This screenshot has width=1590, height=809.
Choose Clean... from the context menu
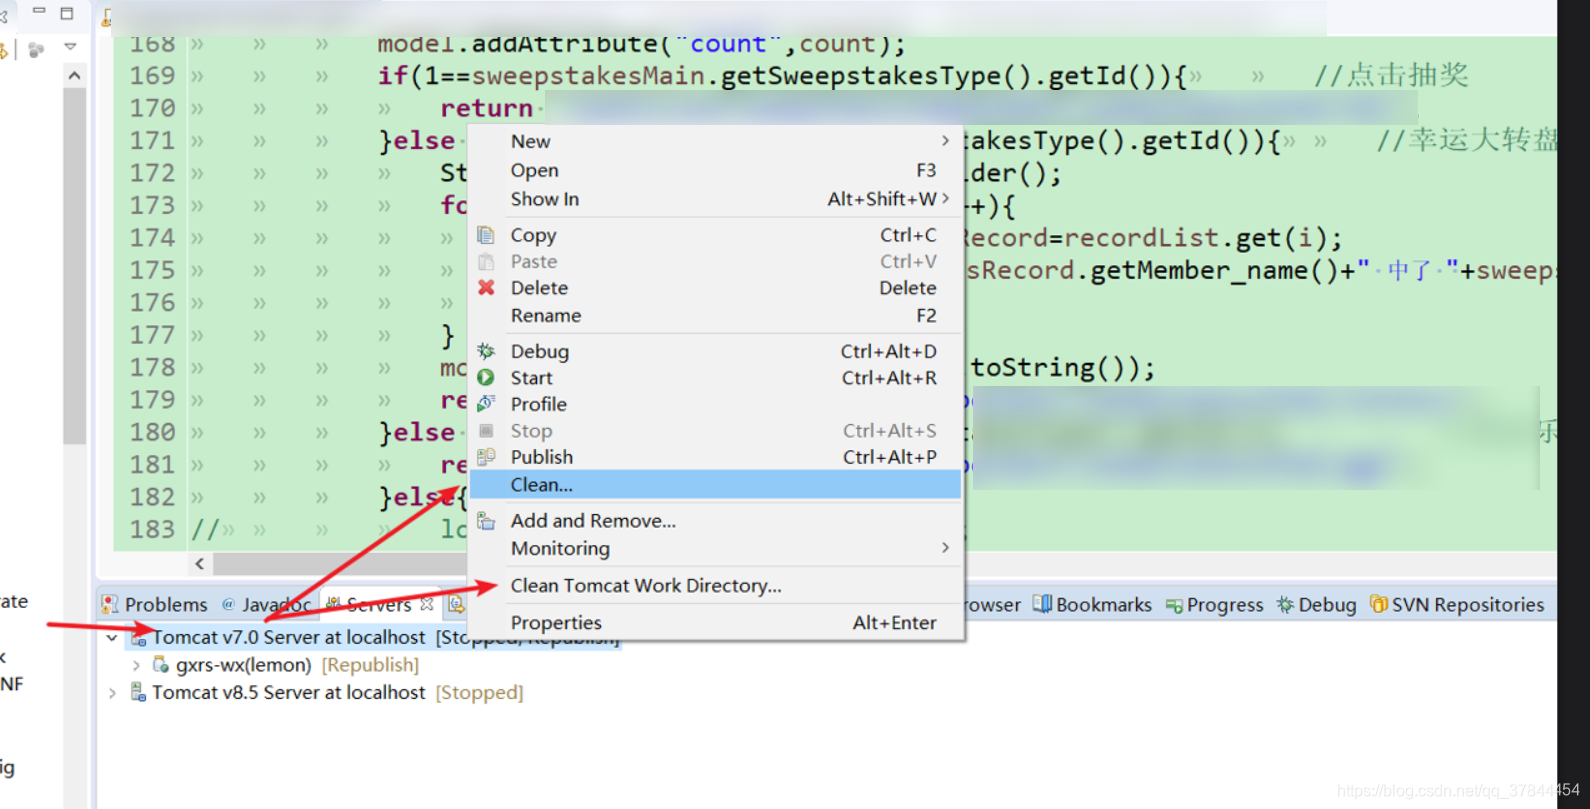[x=542, y=485]
